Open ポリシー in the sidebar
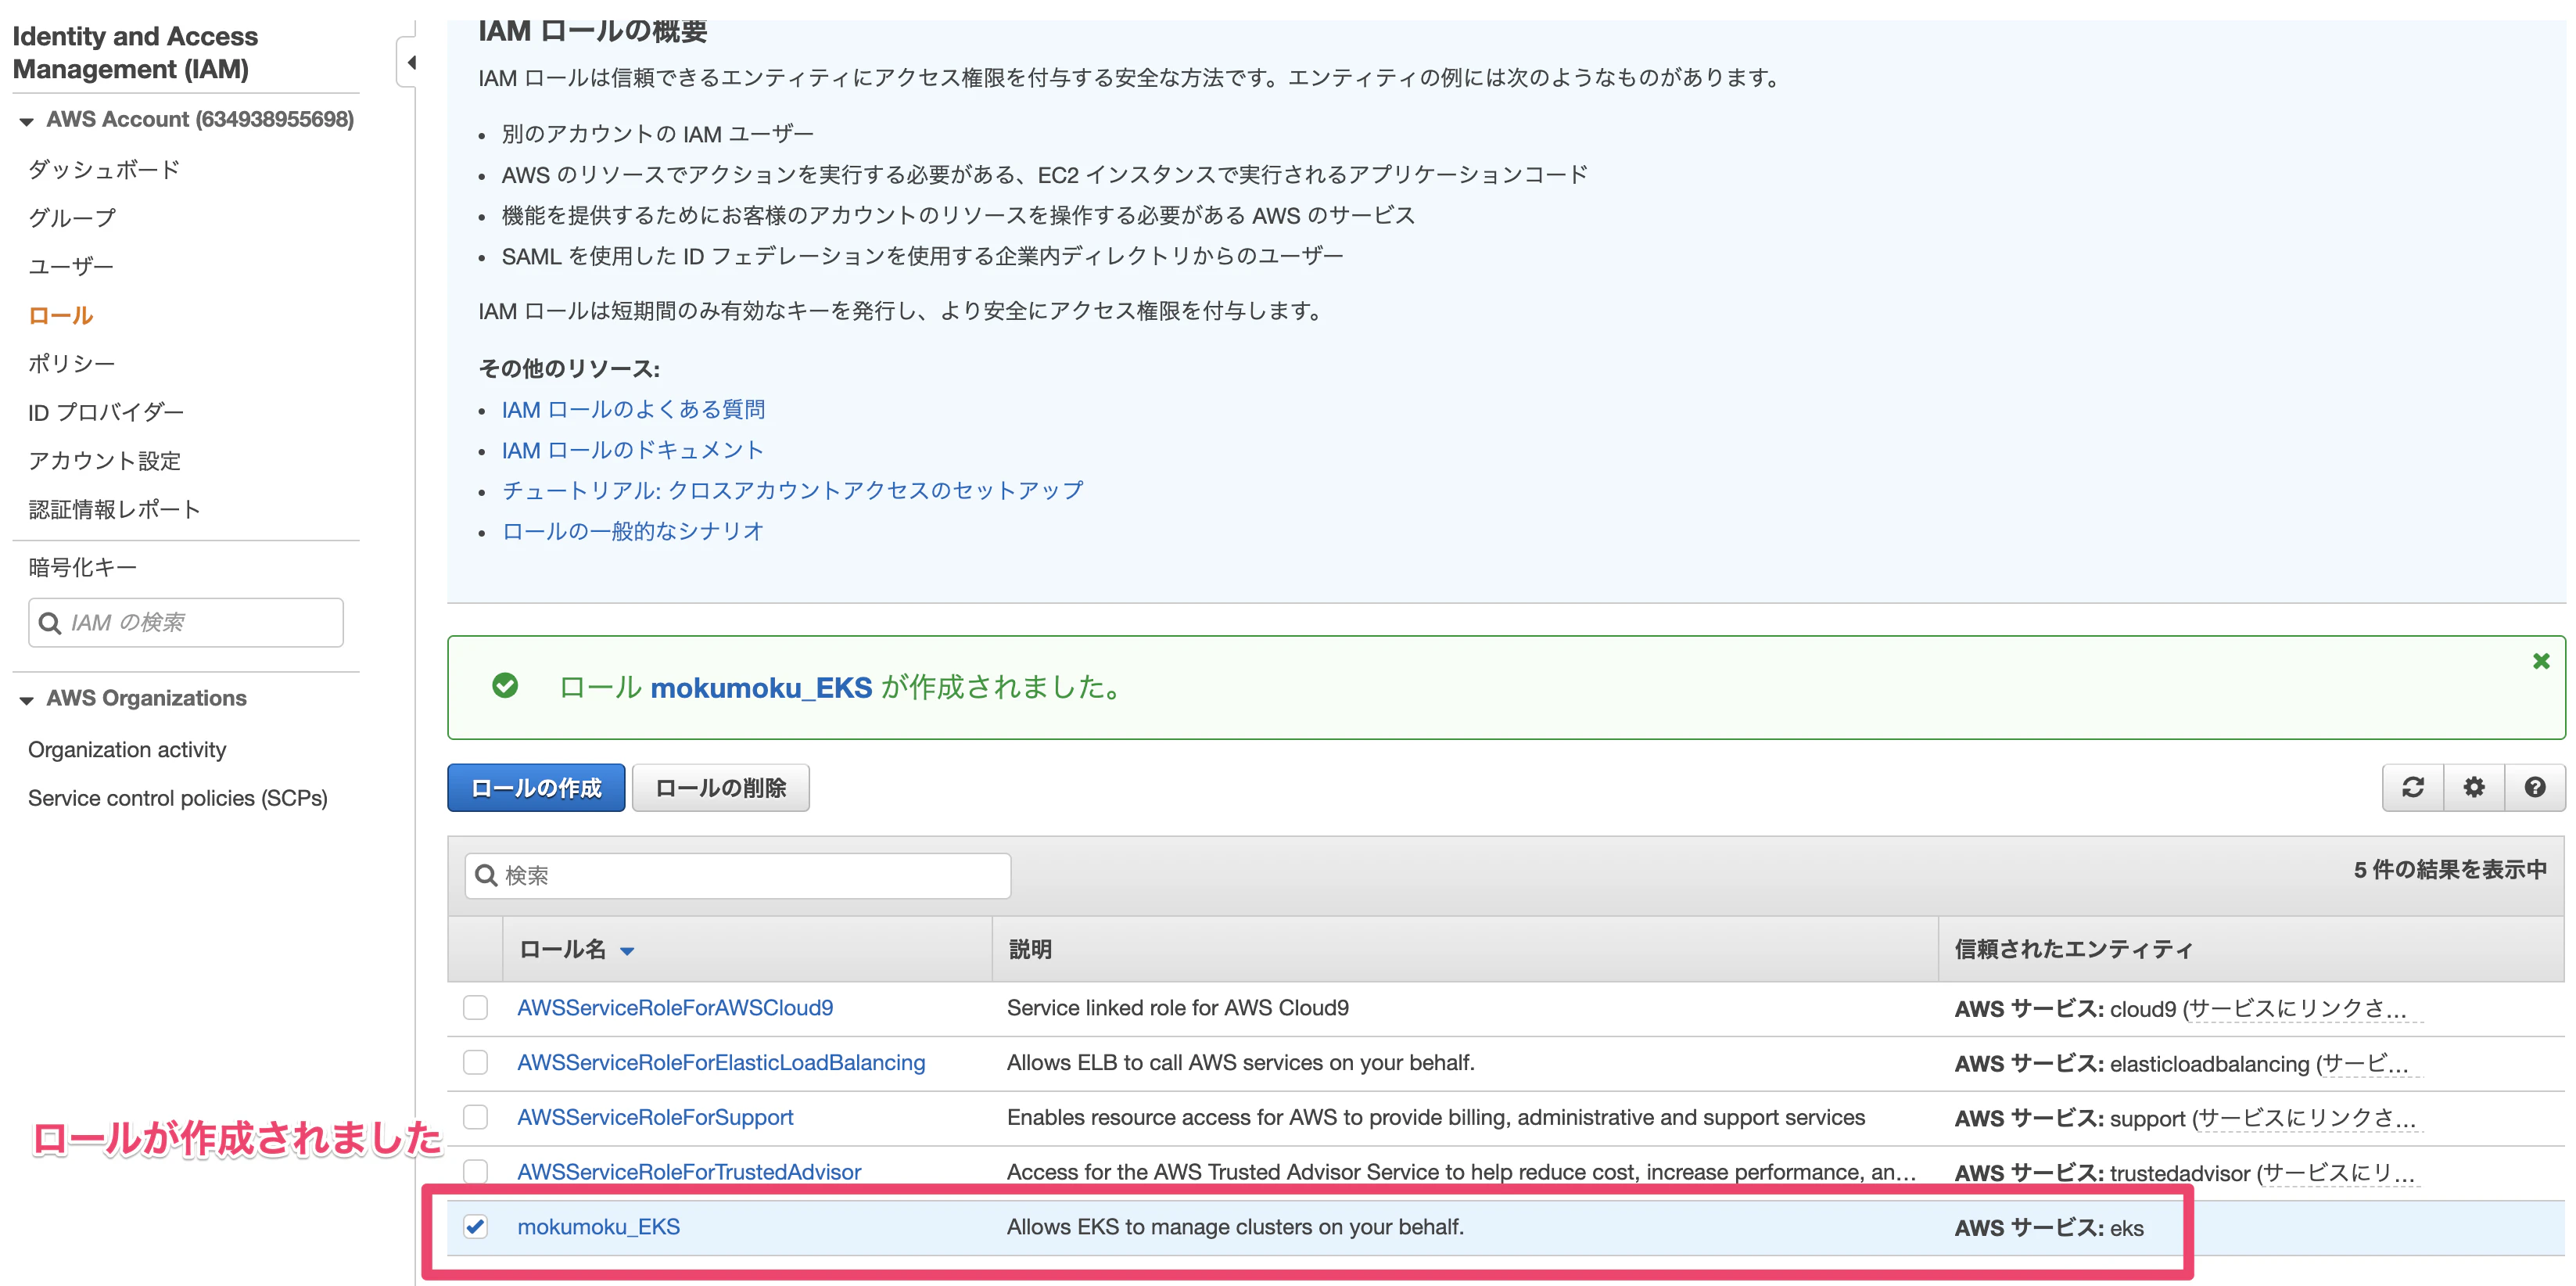This screenshot has height=1286, width=2576. click(72, 363)
